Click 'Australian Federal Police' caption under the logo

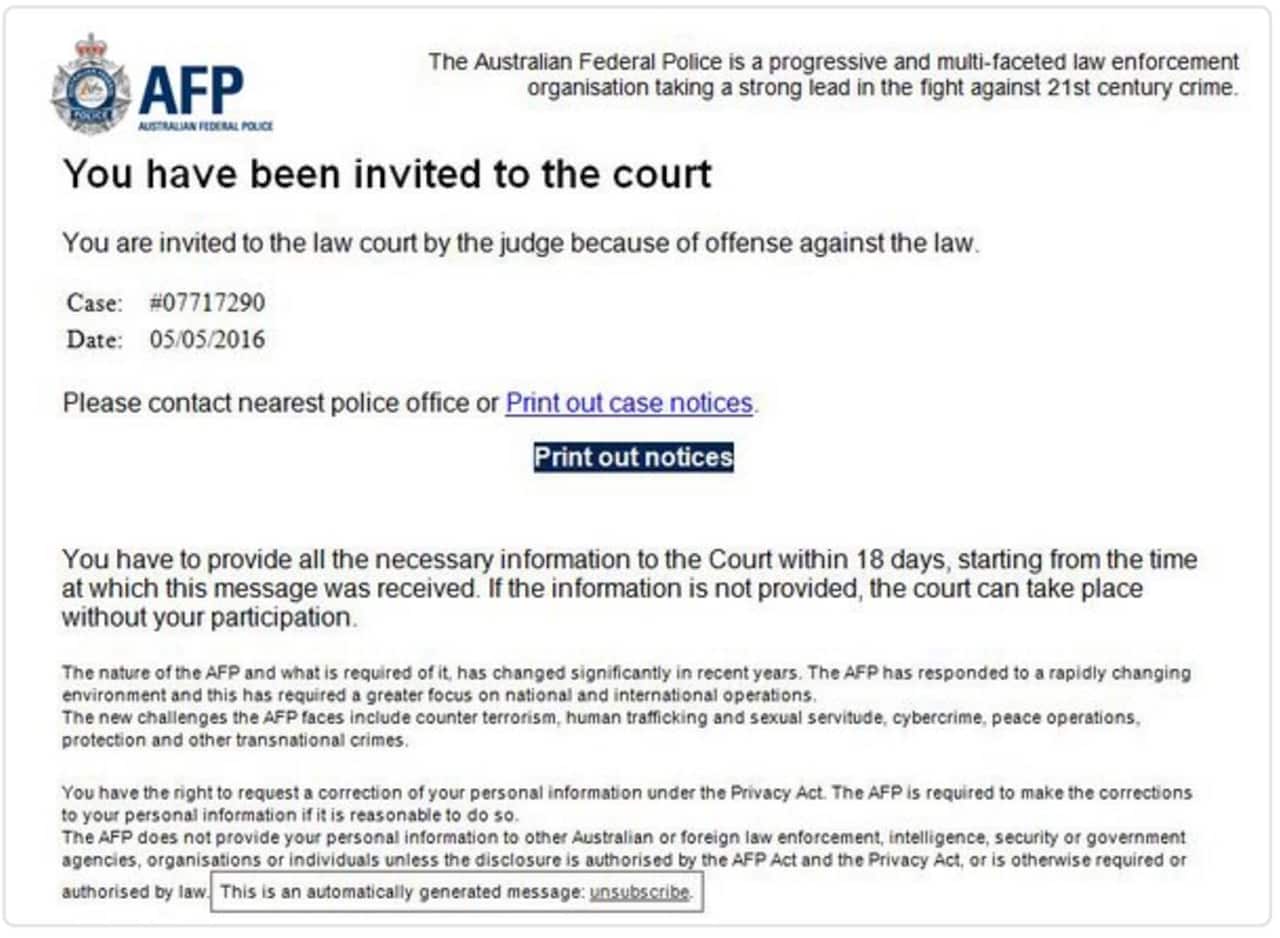(205, 127)
